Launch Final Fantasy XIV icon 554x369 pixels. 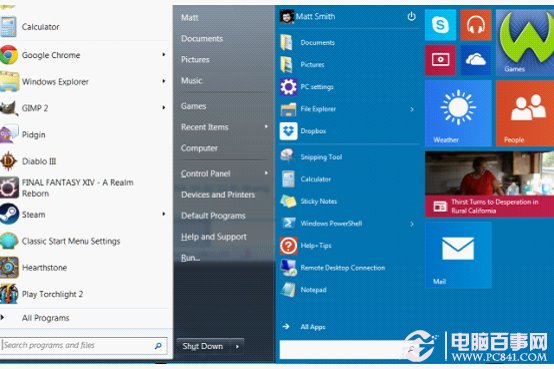9,188
